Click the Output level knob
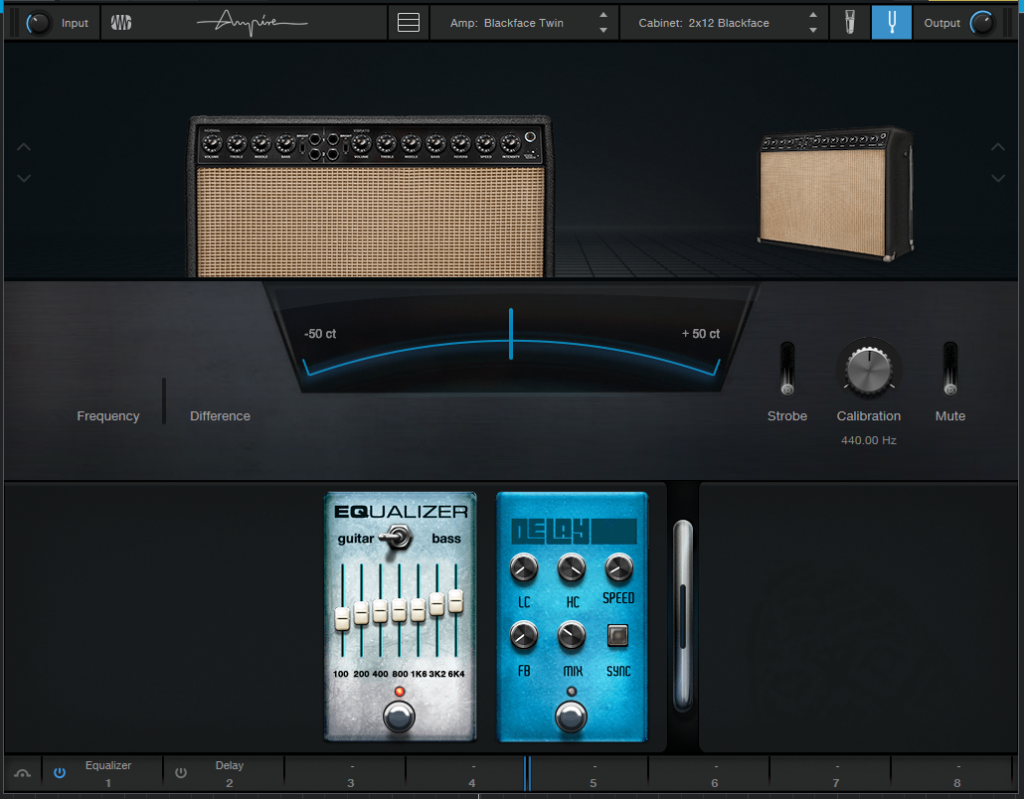 click(982, 24)
